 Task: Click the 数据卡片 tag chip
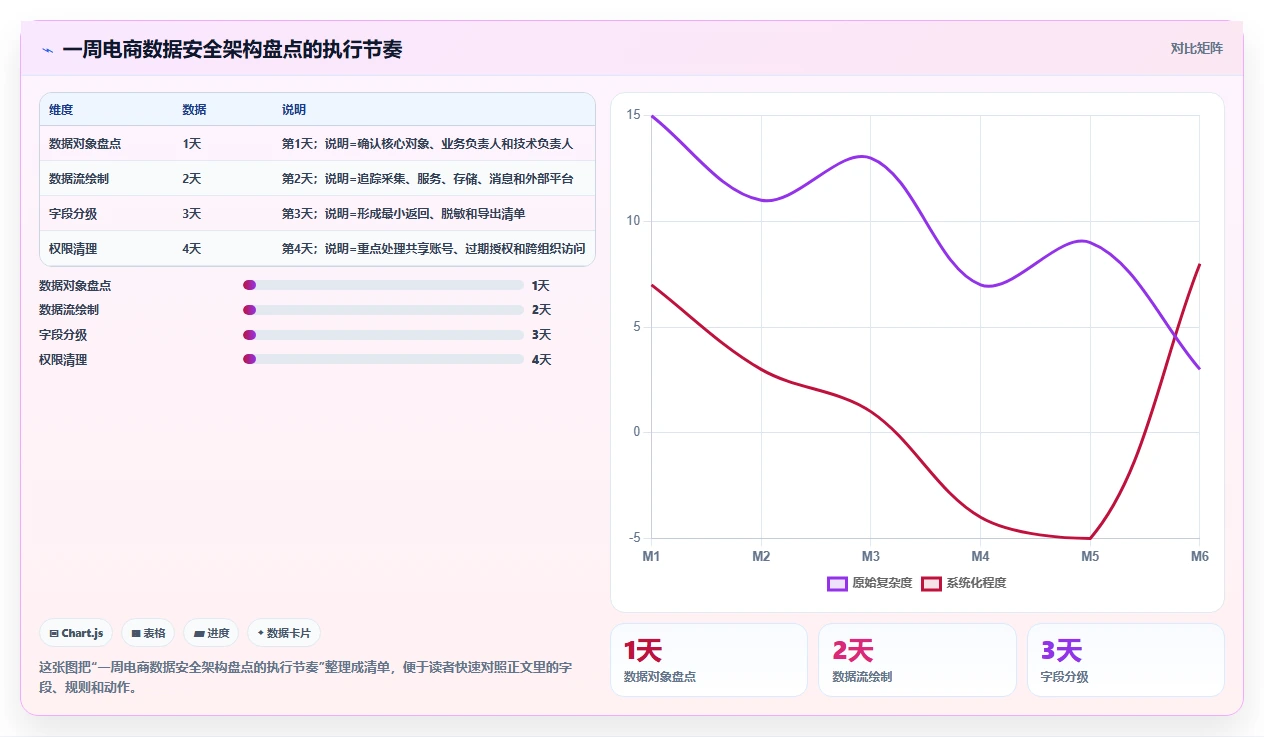[x=284, y=633]
